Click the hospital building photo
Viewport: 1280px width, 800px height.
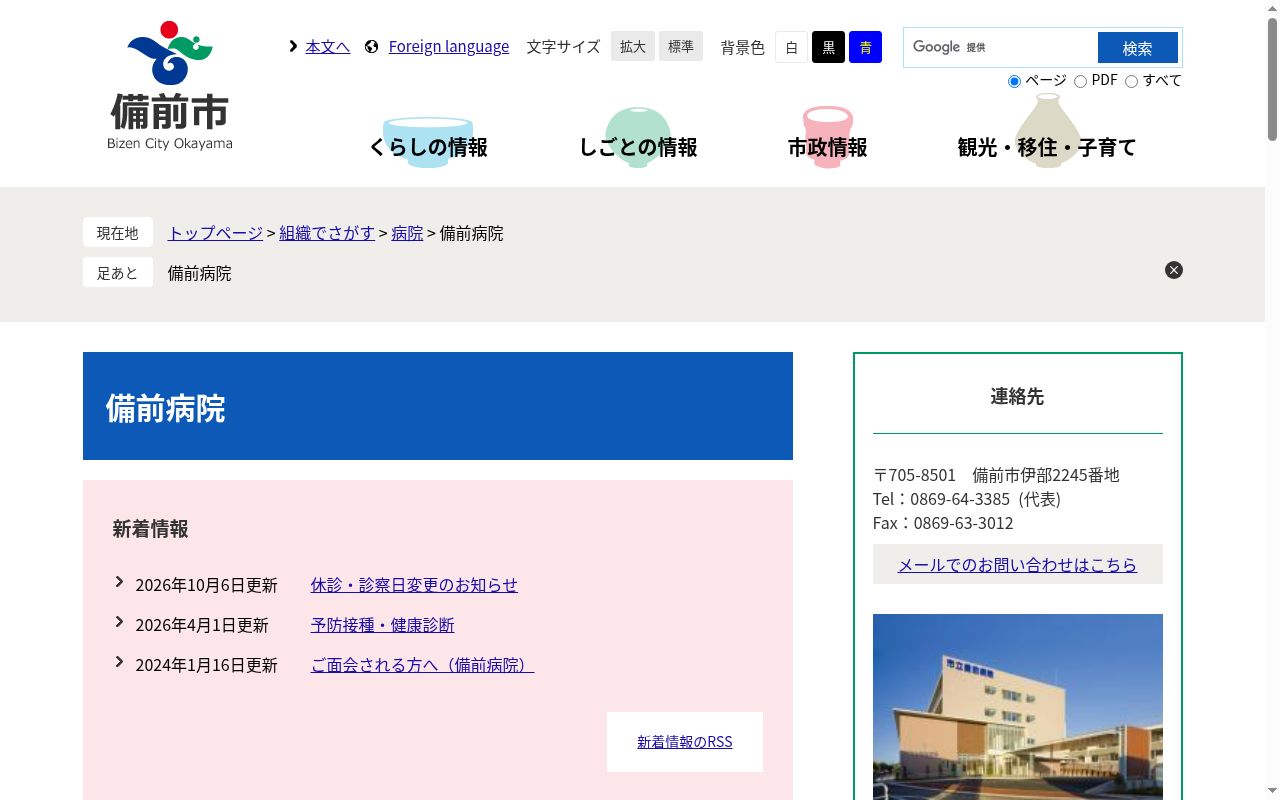pyautogui.click(x=1018, y=707)
